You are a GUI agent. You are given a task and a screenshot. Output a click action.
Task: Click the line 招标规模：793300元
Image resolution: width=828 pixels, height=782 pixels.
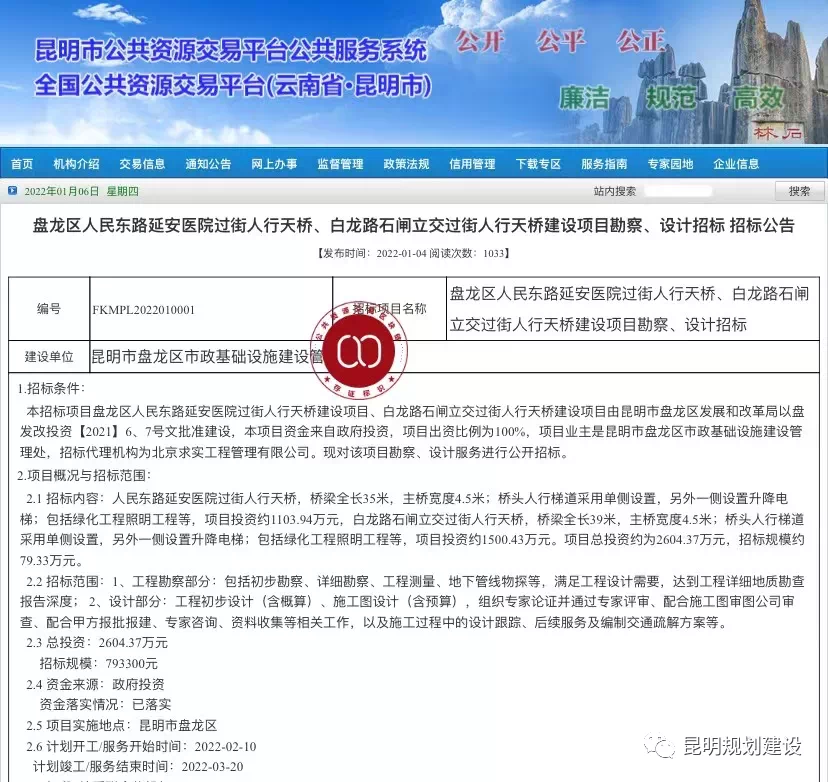pyautogui.click(x=99, y=664)
